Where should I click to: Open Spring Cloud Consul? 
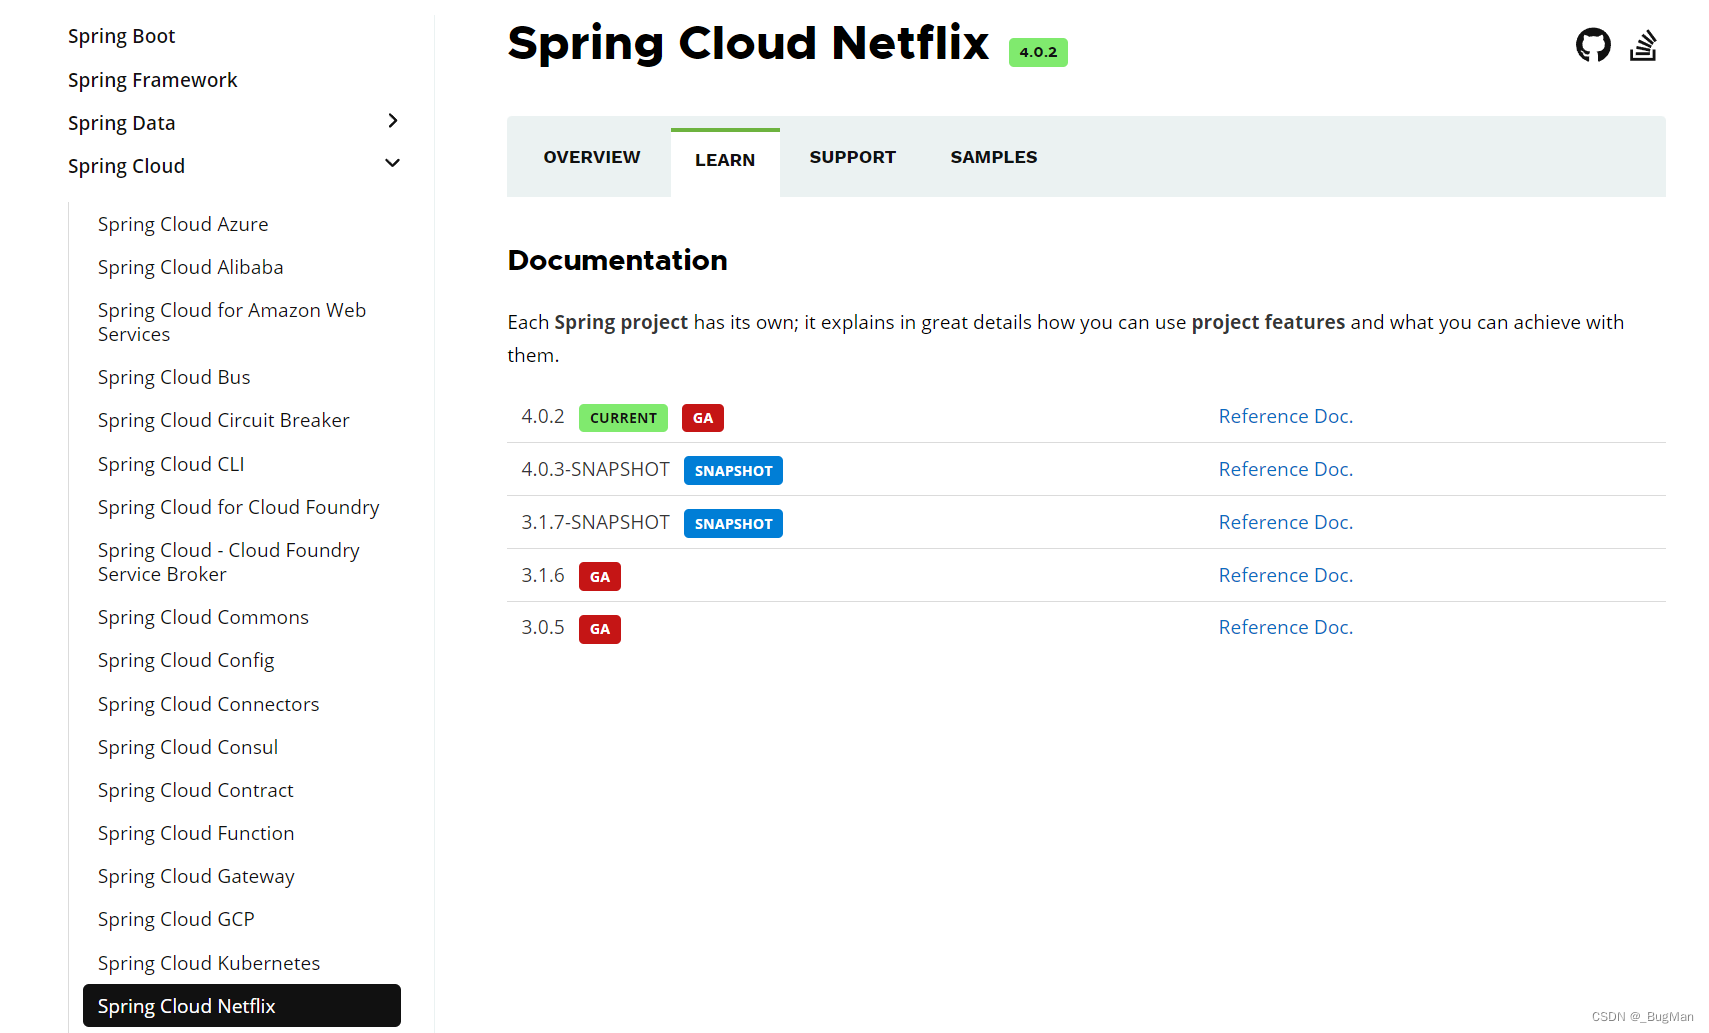[x=188, y=747]
